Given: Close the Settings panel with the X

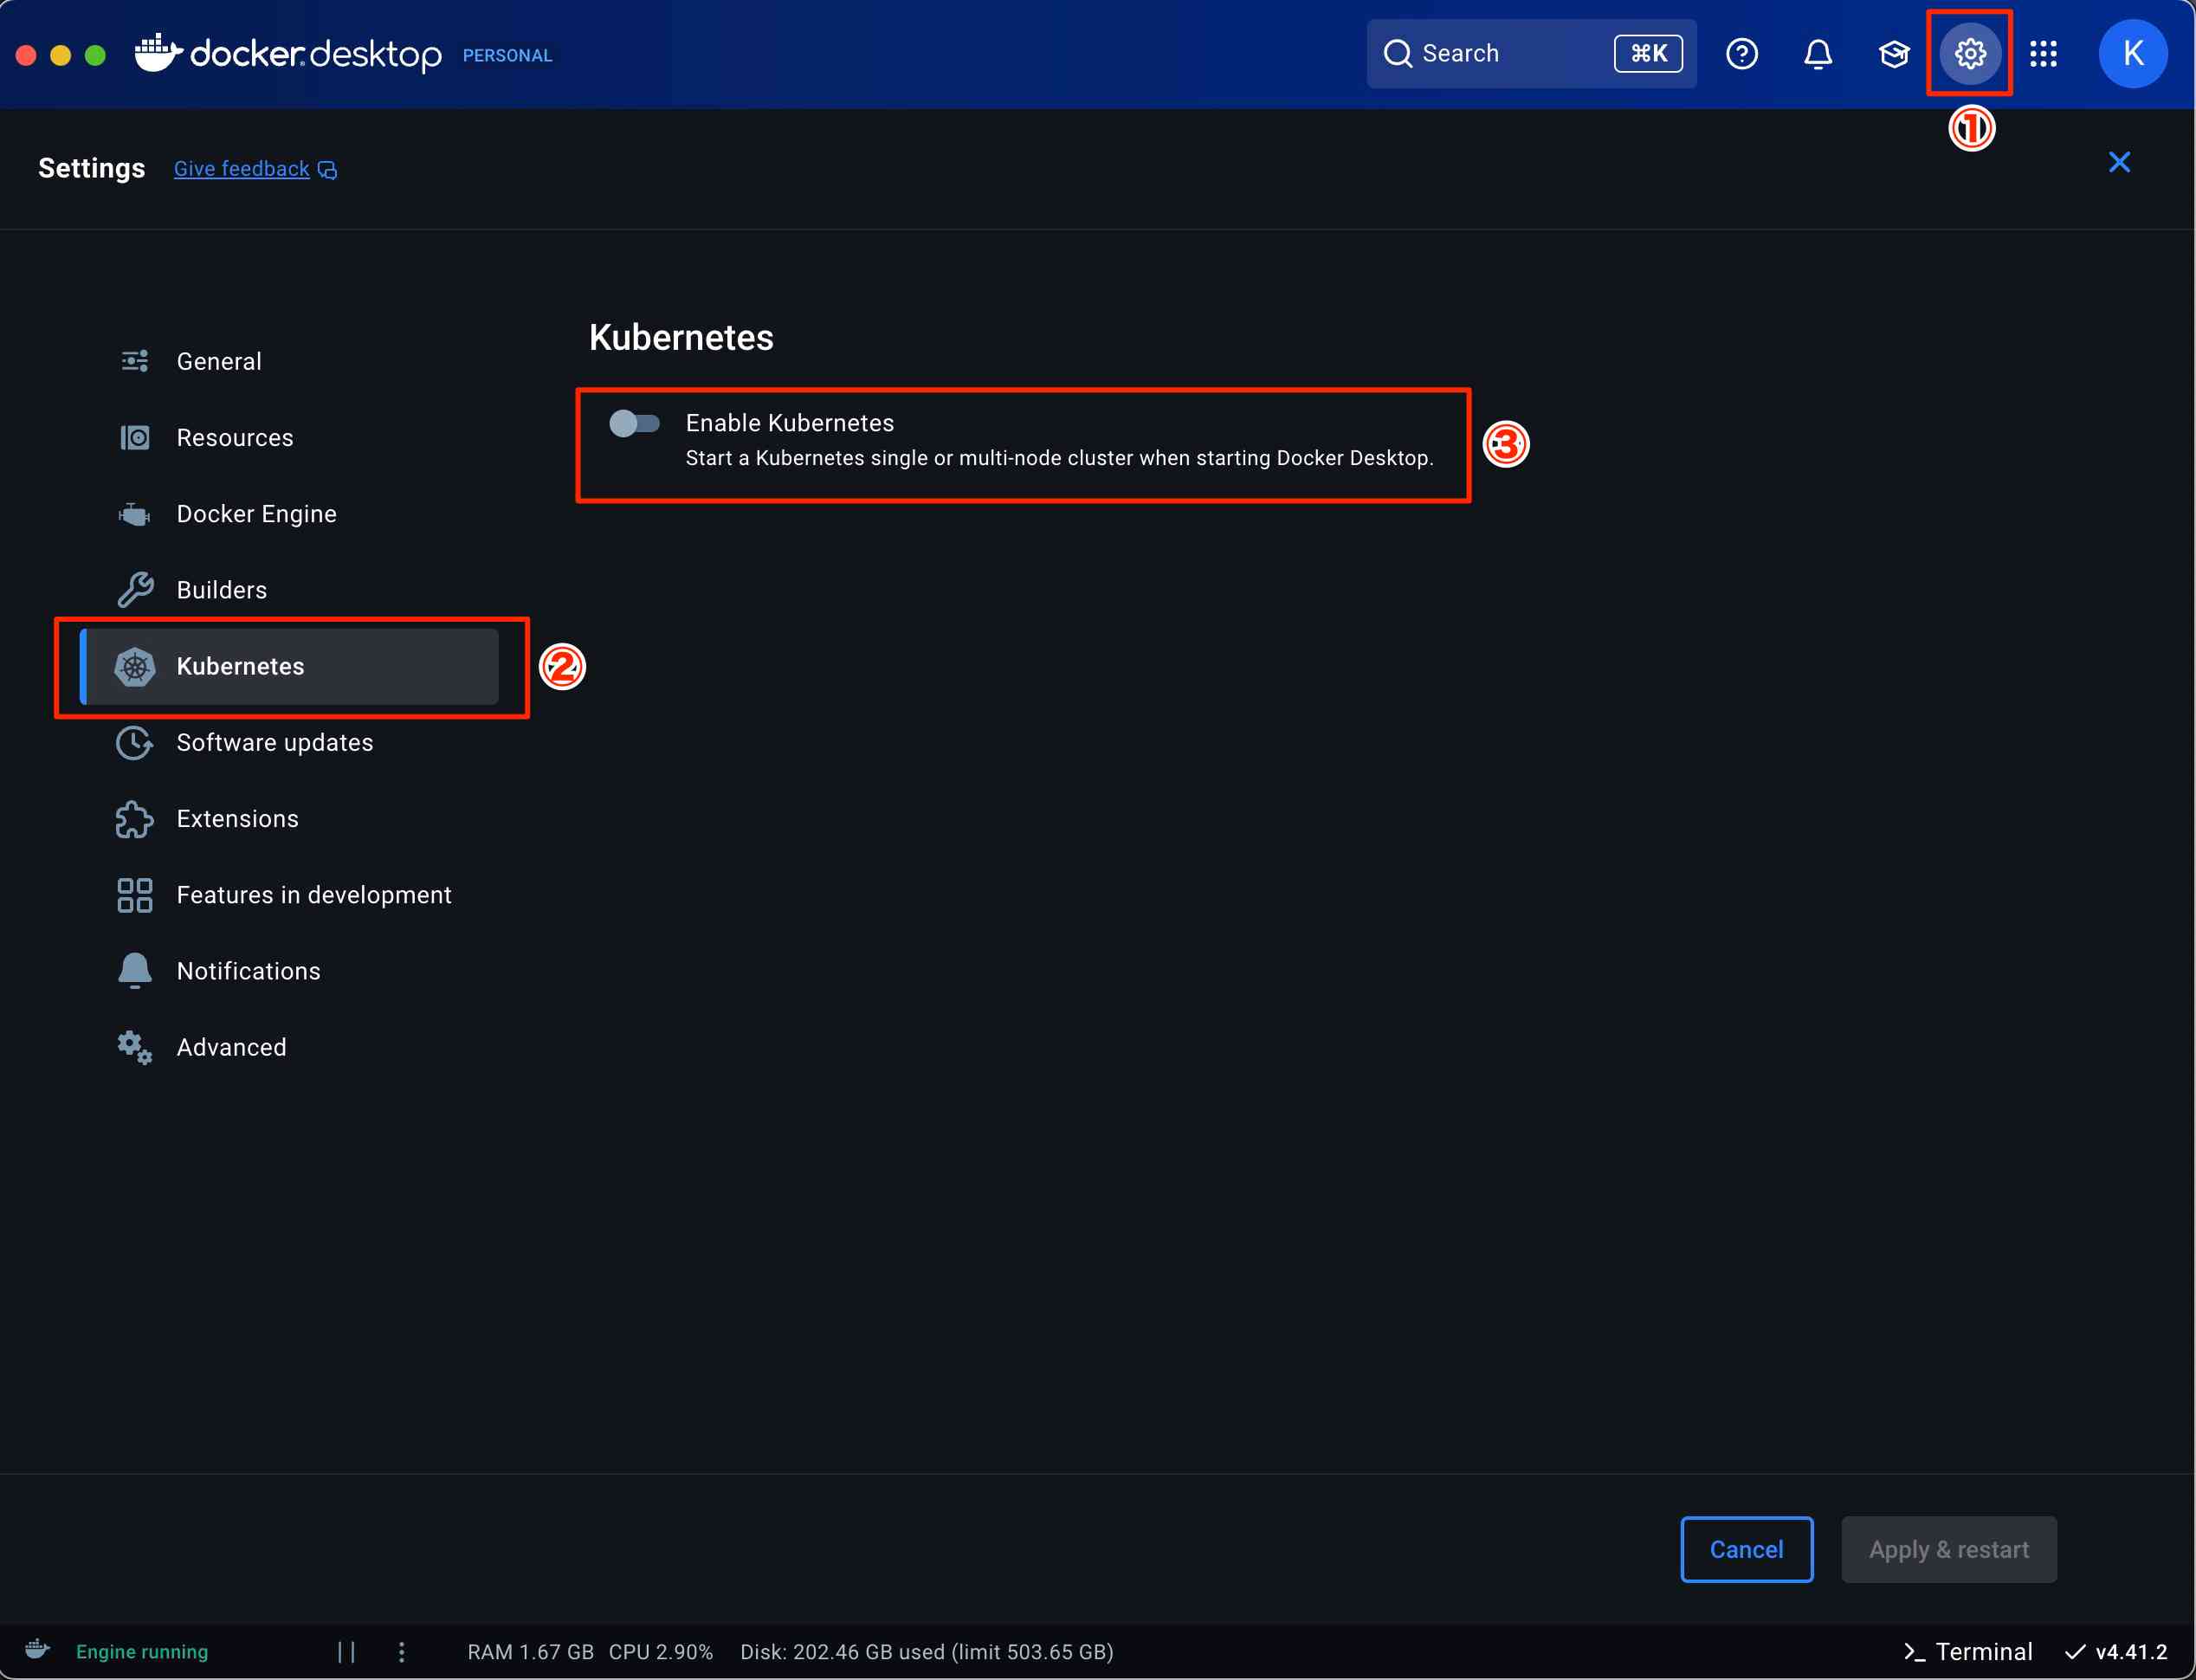Looking at the screenshot, I should pos(2118,162).
